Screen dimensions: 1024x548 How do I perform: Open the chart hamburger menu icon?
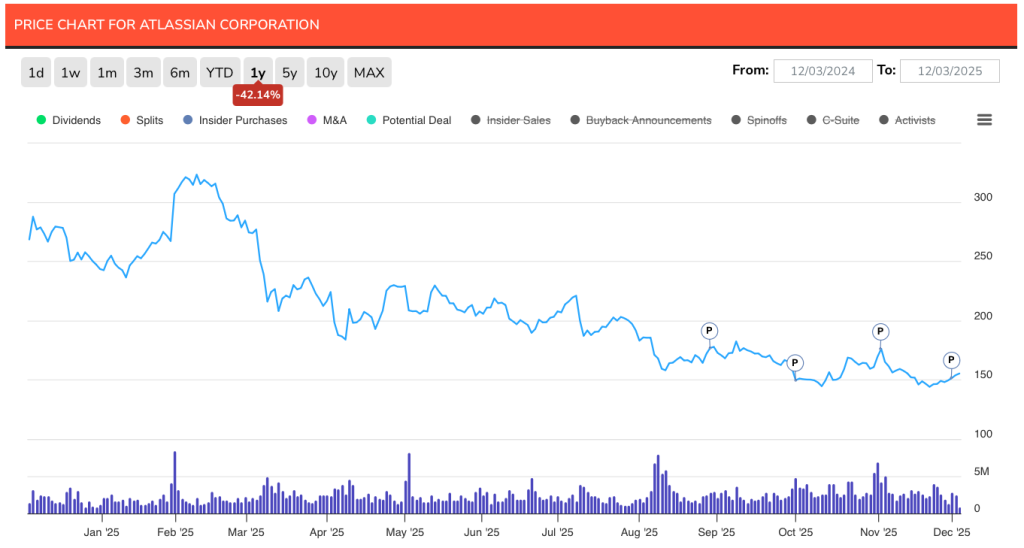coord(984,120)
